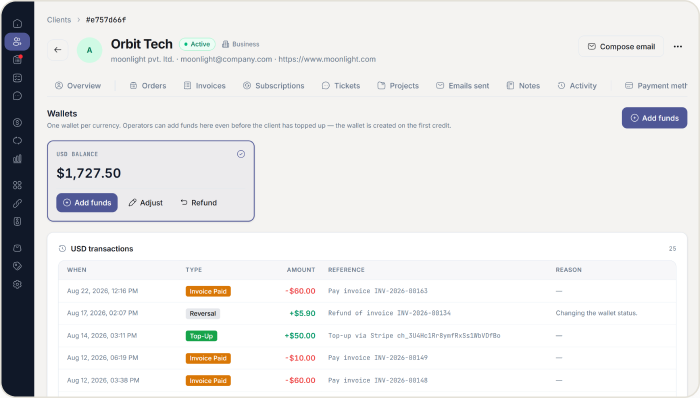Open the sidebar icon with red notification dot
Image resolution: width=700 pixels, height=398 pixels.
[17, 59]
